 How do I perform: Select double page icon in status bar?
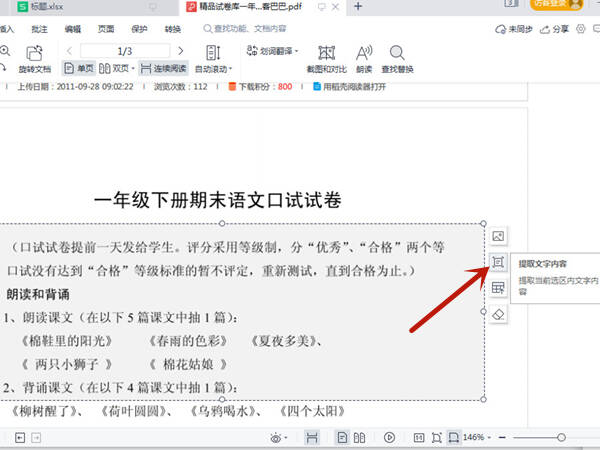(359, 437)
